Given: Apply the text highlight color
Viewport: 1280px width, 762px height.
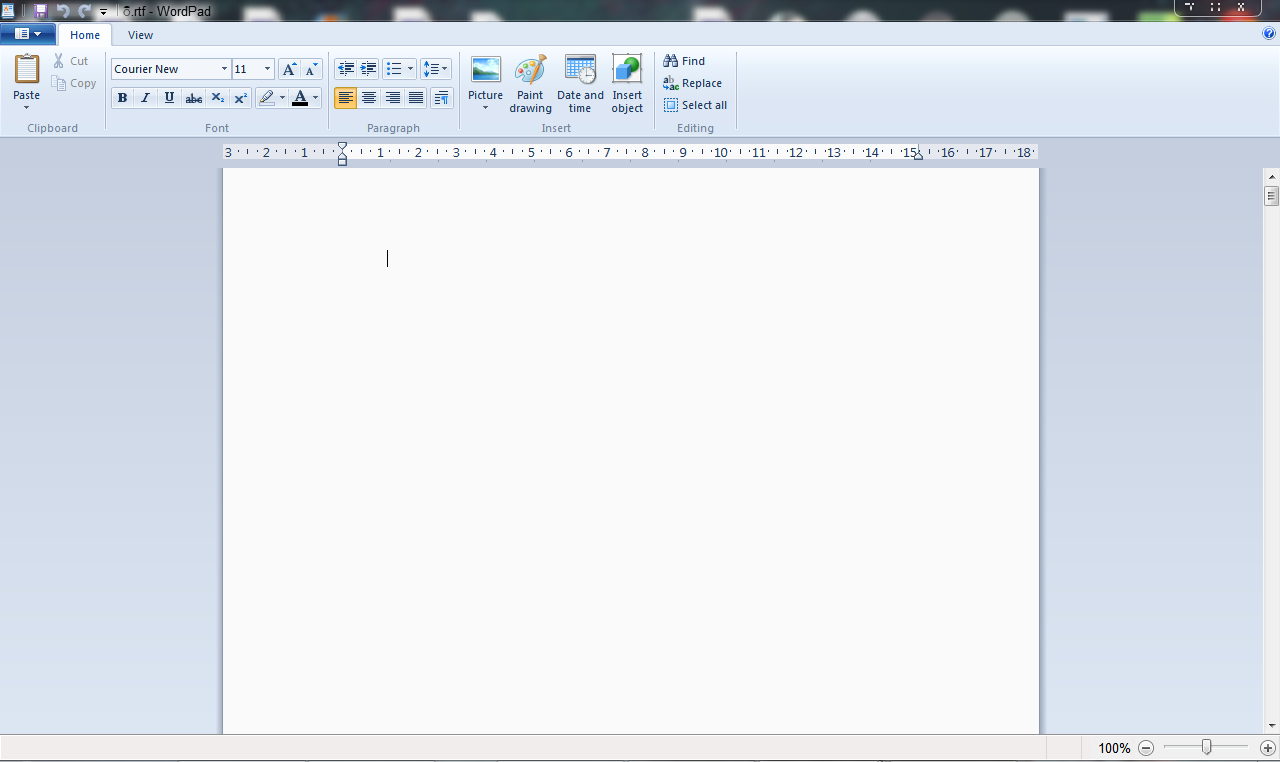Looking at the screenshot, I should click(266, 98).
